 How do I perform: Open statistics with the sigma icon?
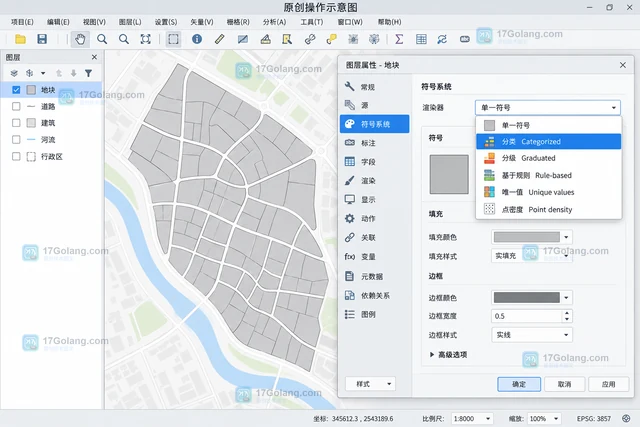point(399,39)
